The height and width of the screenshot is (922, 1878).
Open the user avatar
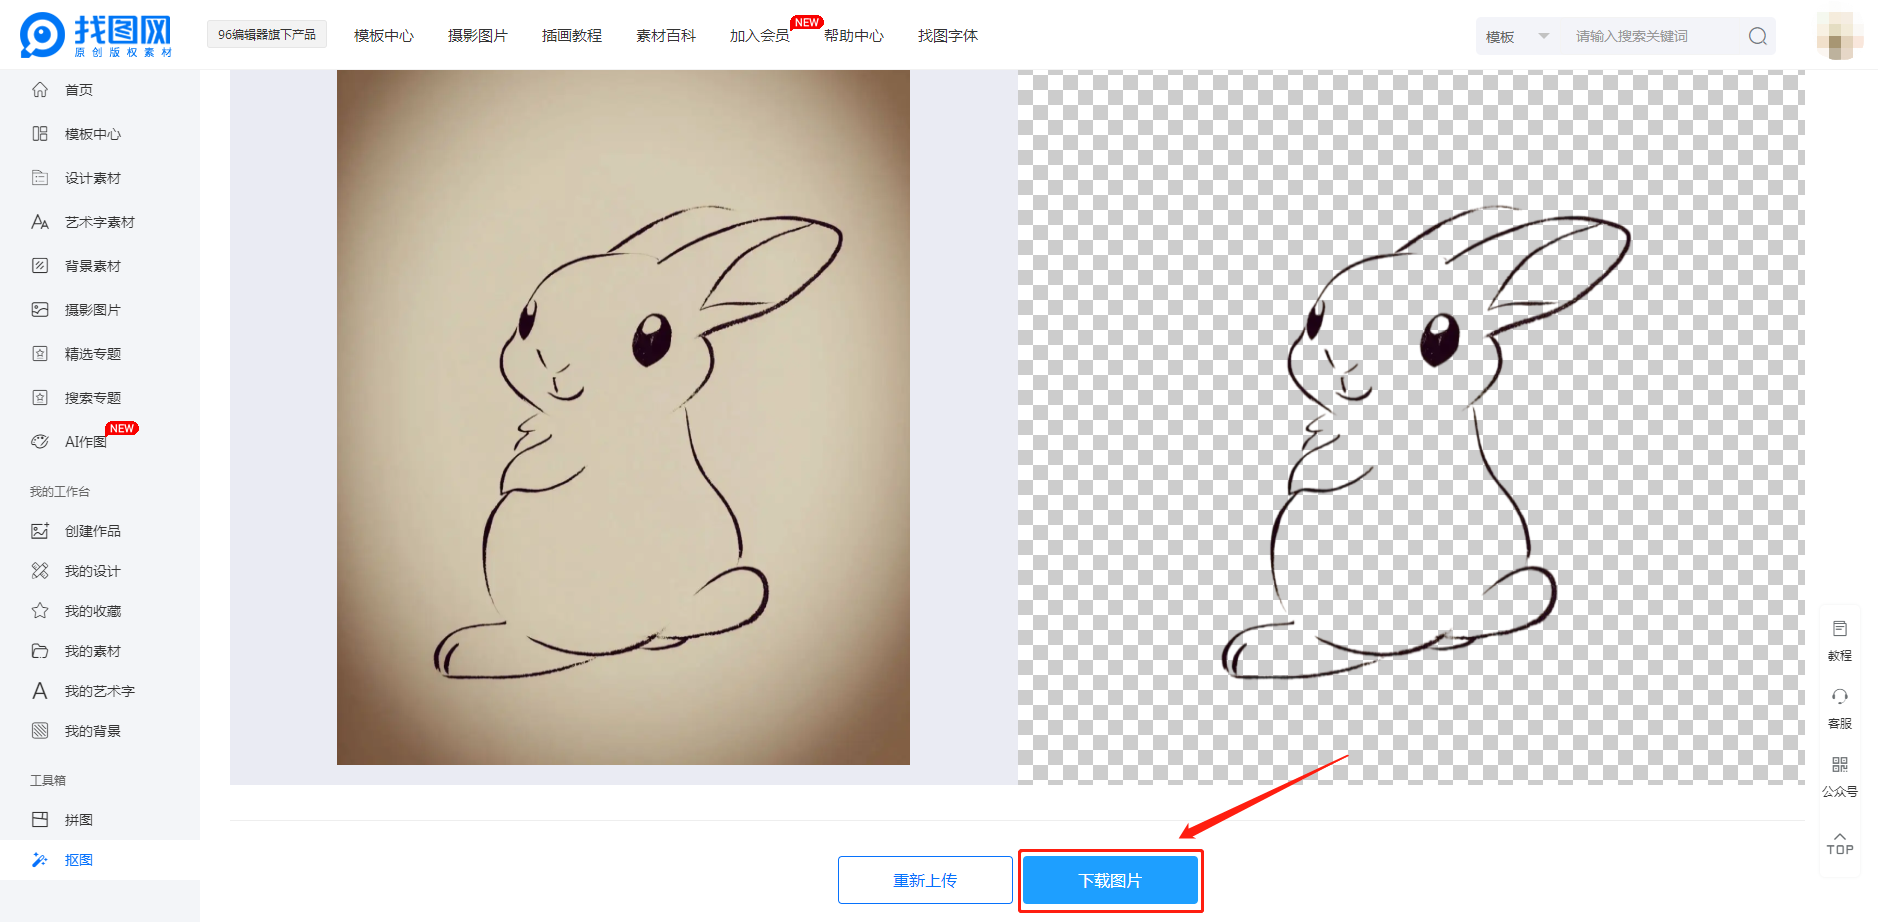(1840, 36)
